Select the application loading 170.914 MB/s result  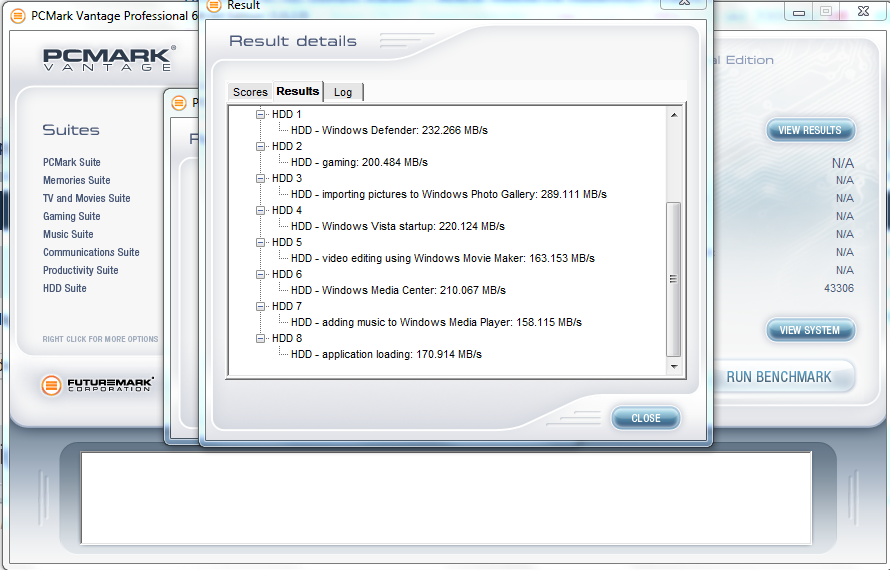(387, 354)
